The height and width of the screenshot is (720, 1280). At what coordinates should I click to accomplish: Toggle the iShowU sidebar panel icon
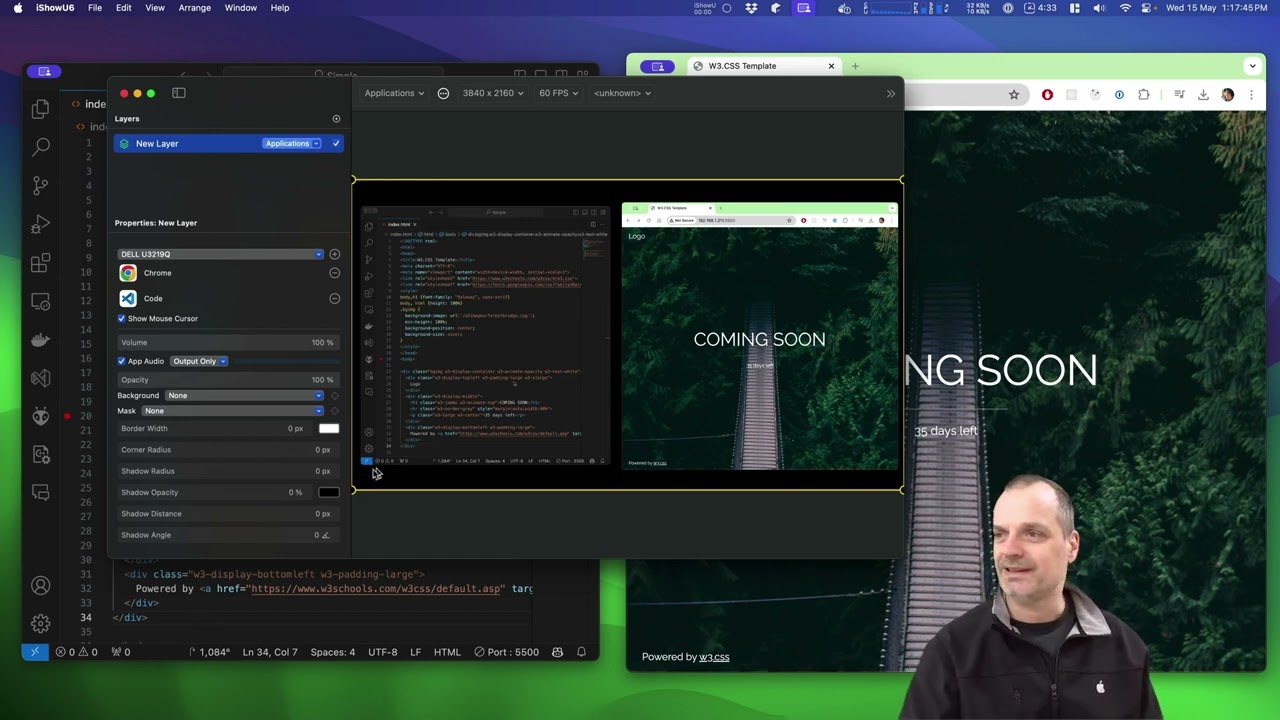[179, 93]
